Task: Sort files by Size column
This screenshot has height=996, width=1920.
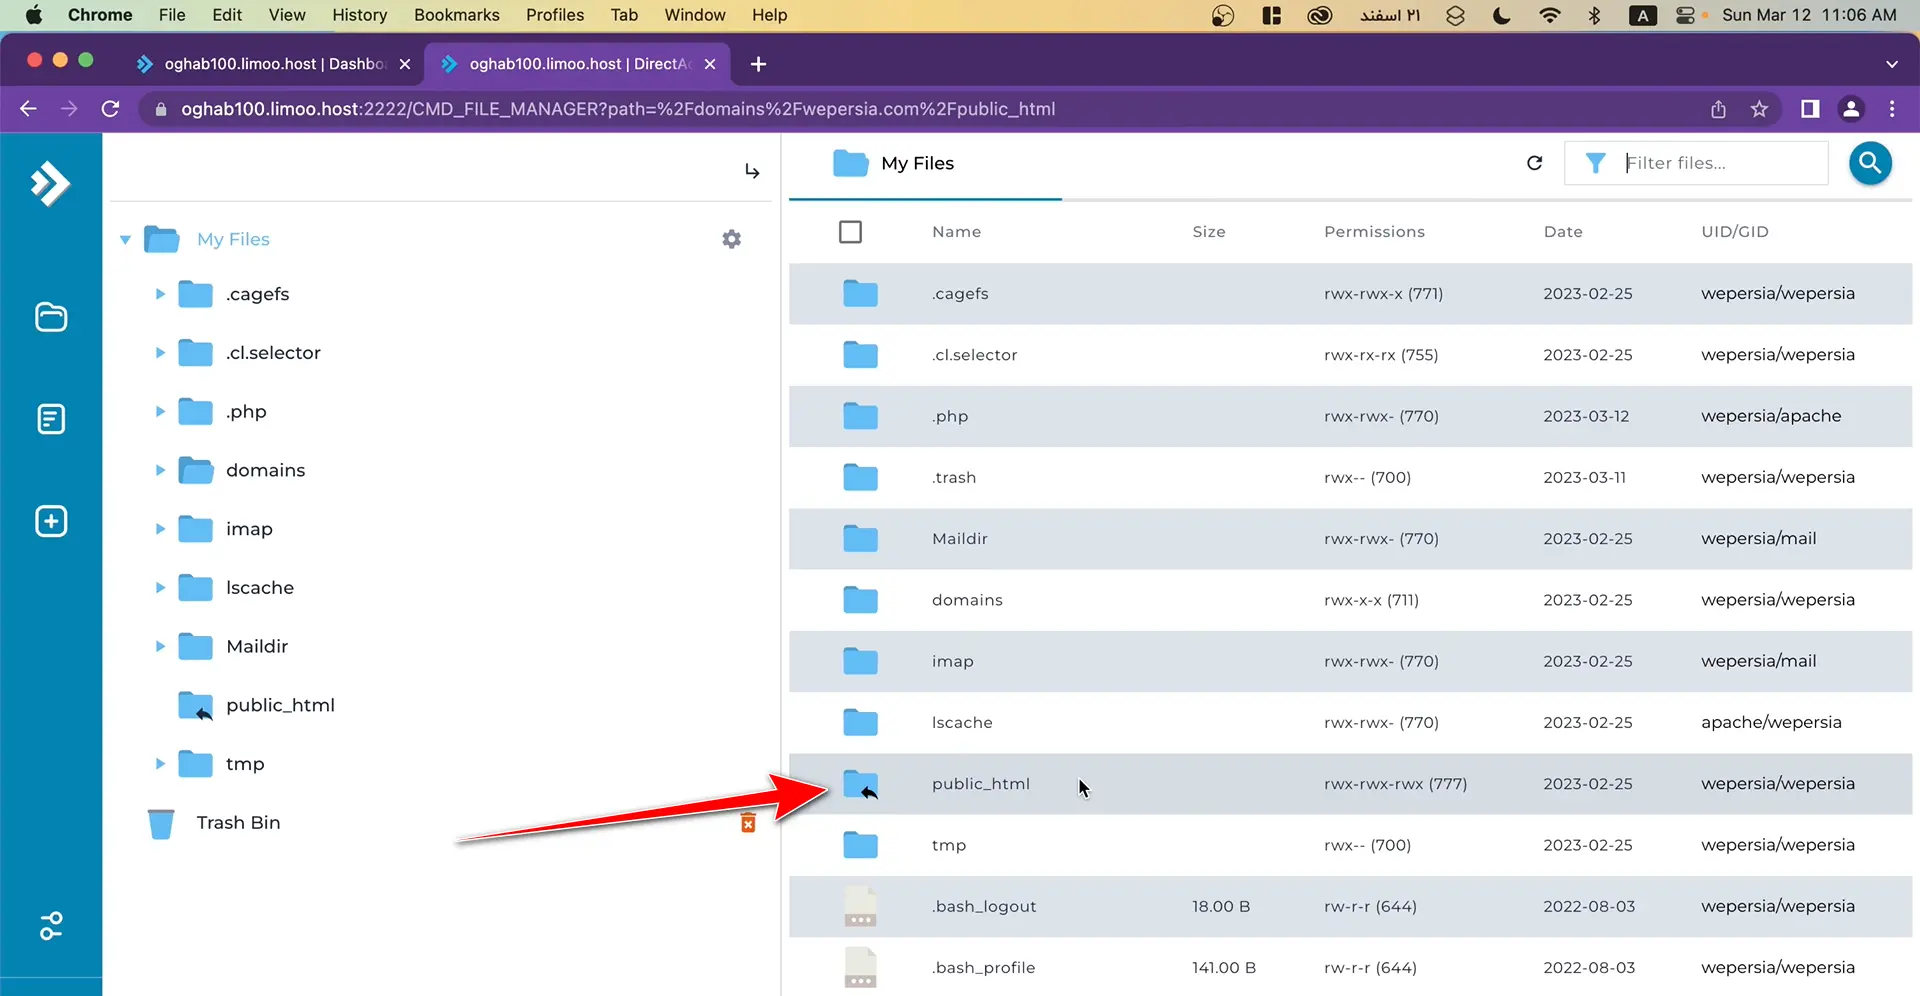Action: [1208, 232]
